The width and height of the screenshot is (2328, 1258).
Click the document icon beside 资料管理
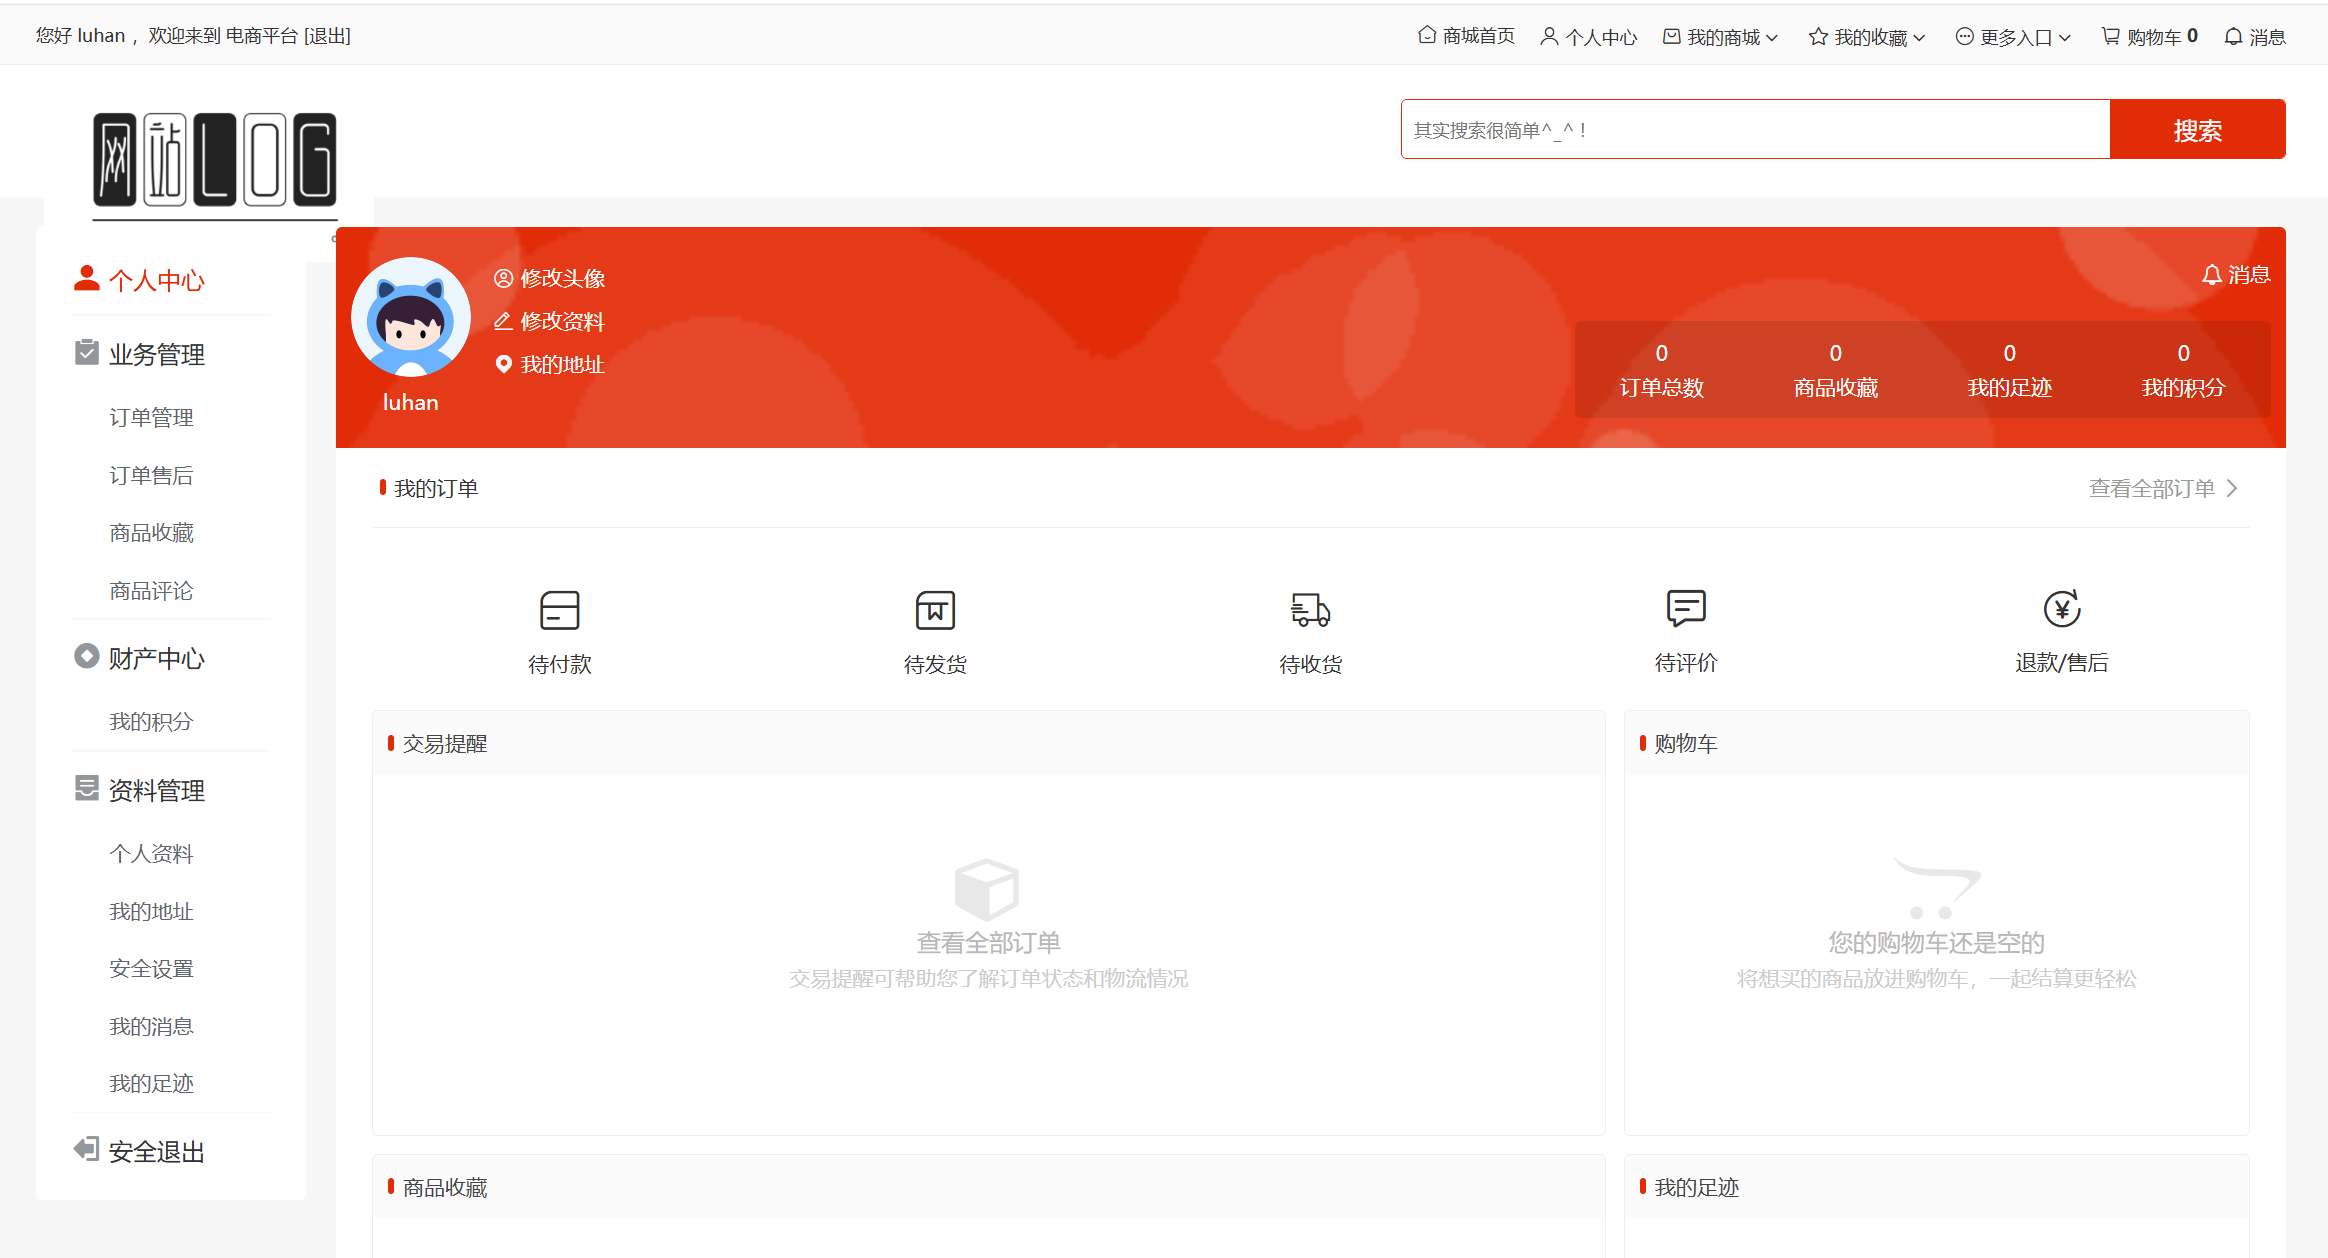pyautogui.click(x=87, y=788)
